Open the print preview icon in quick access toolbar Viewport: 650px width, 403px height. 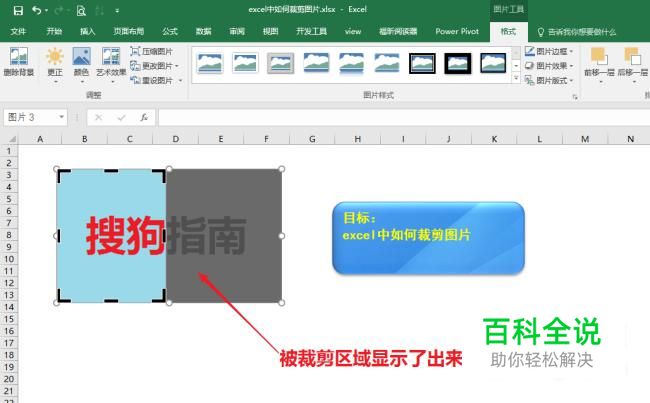click(81, 10)
